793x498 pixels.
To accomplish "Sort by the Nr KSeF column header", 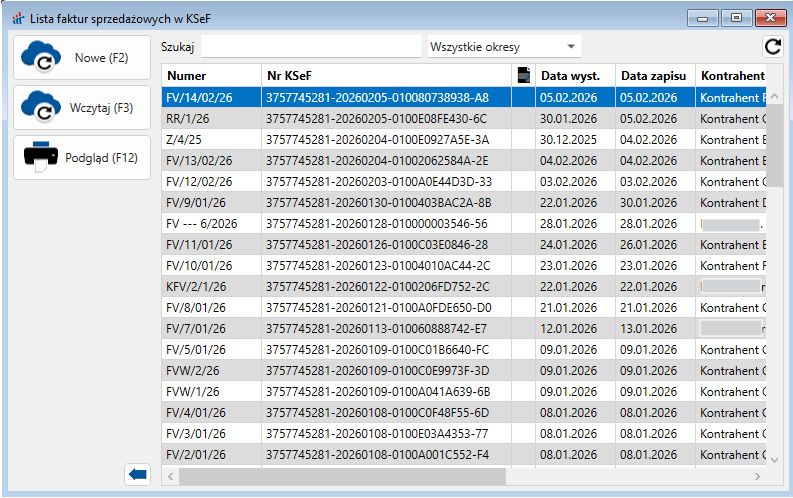I will [385, 76].
